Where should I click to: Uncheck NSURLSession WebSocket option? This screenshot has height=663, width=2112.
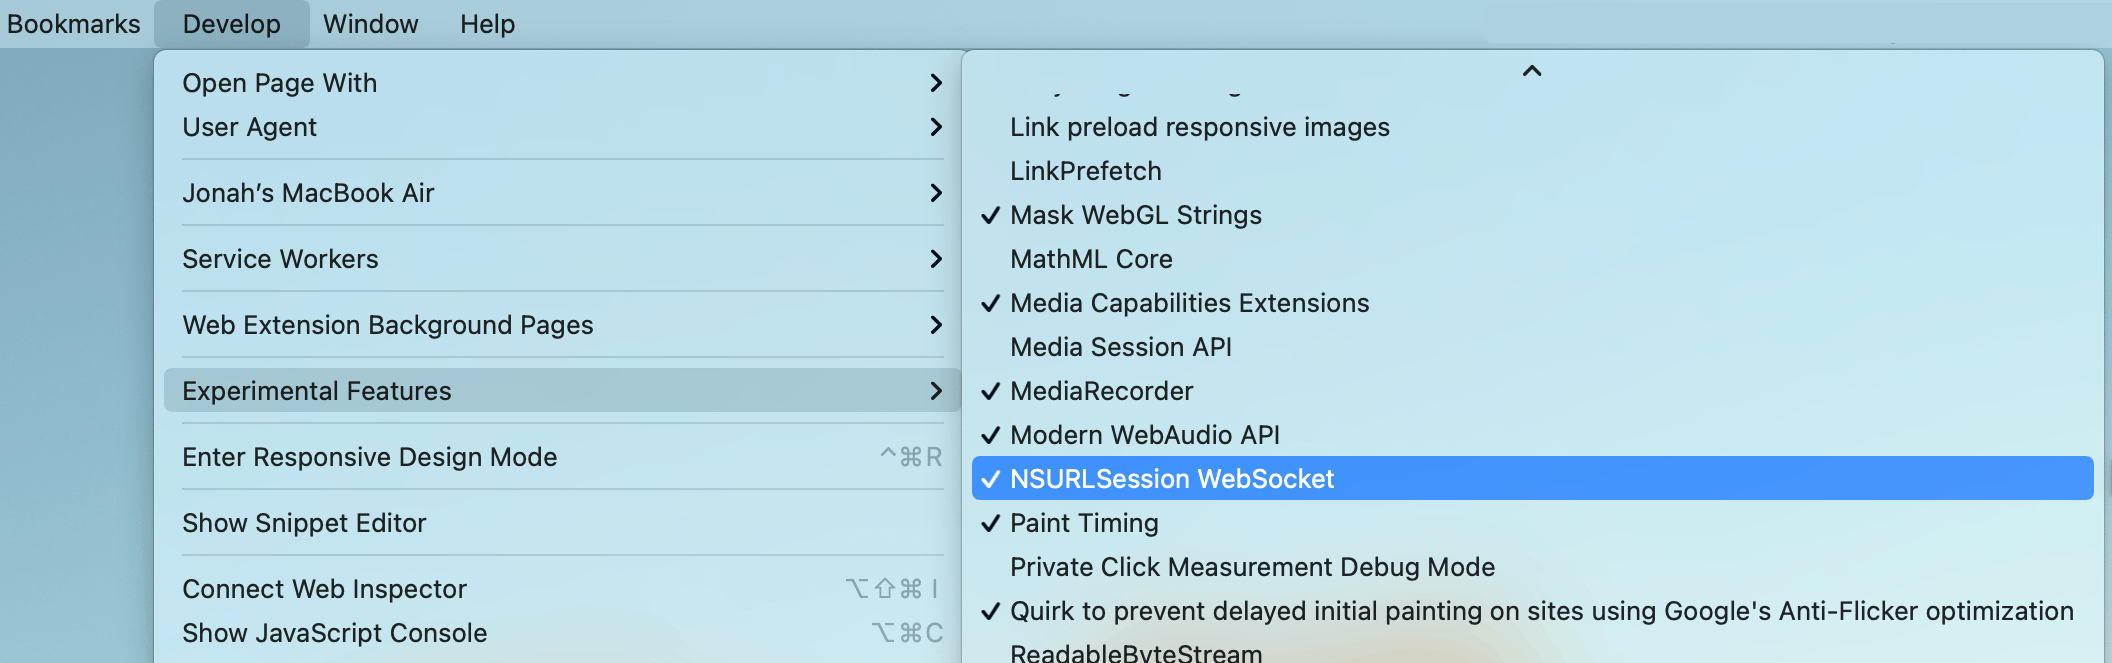pyautogui.click(x=1171, y=479)
